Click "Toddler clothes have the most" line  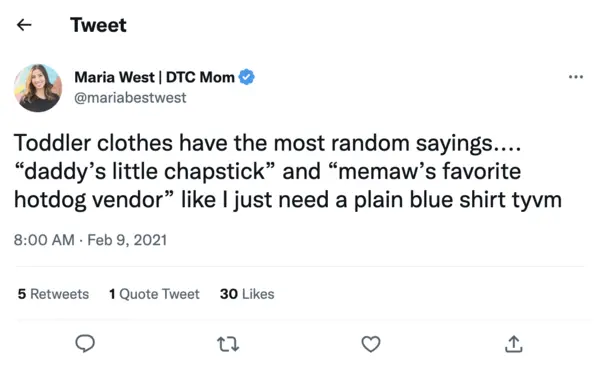170,143
